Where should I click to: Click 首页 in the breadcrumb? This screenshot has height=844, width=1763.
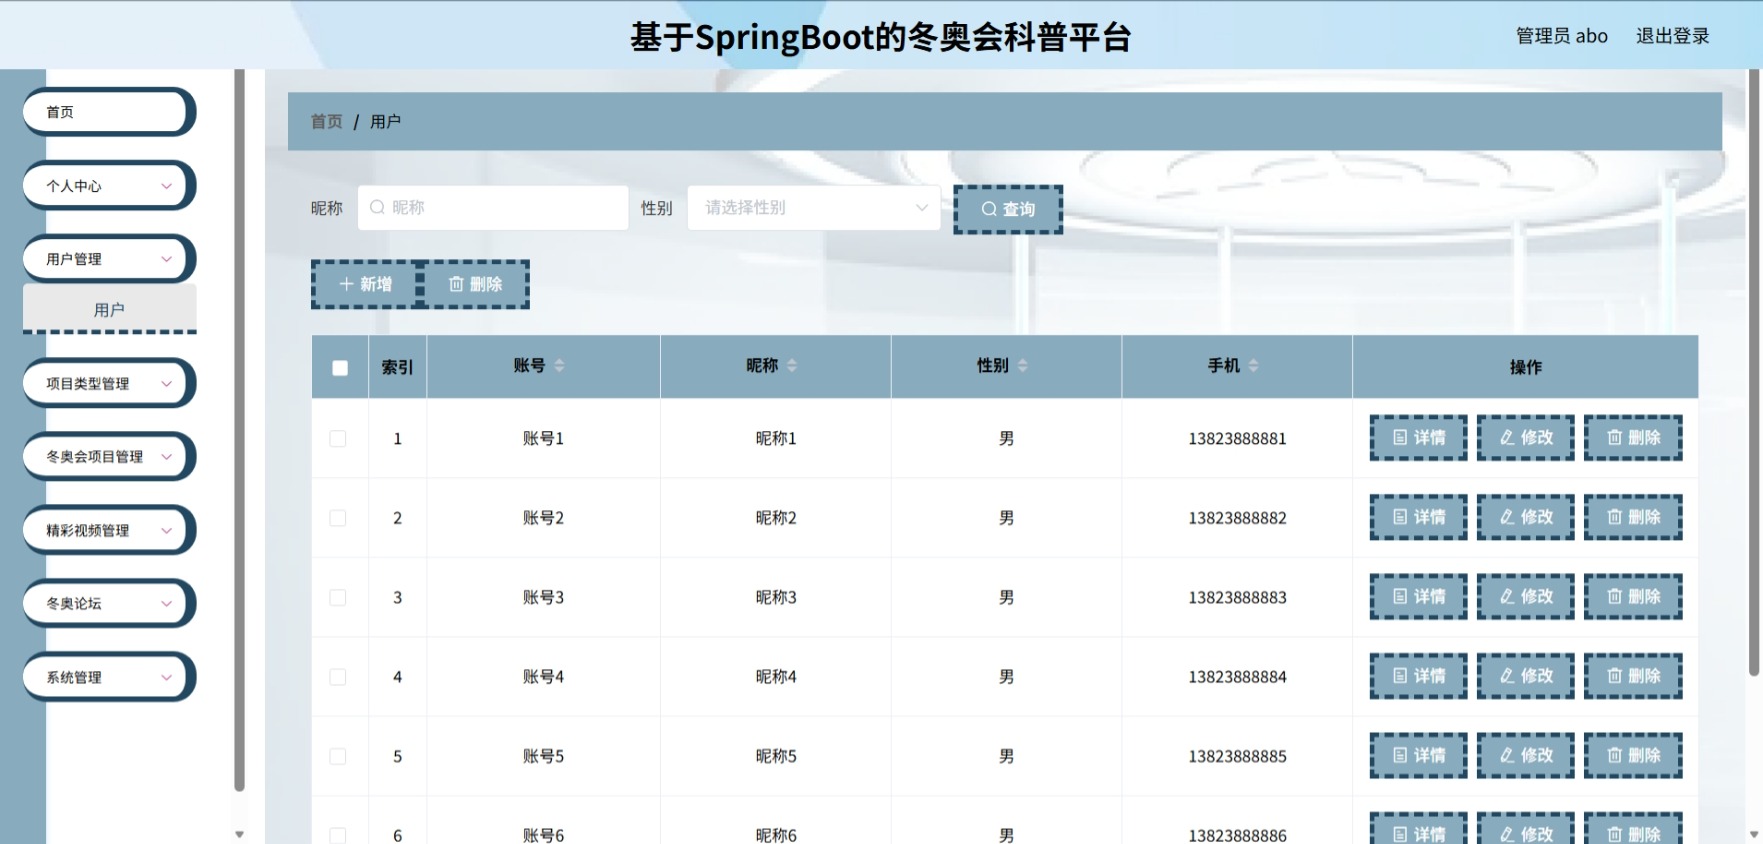point(326,121)
